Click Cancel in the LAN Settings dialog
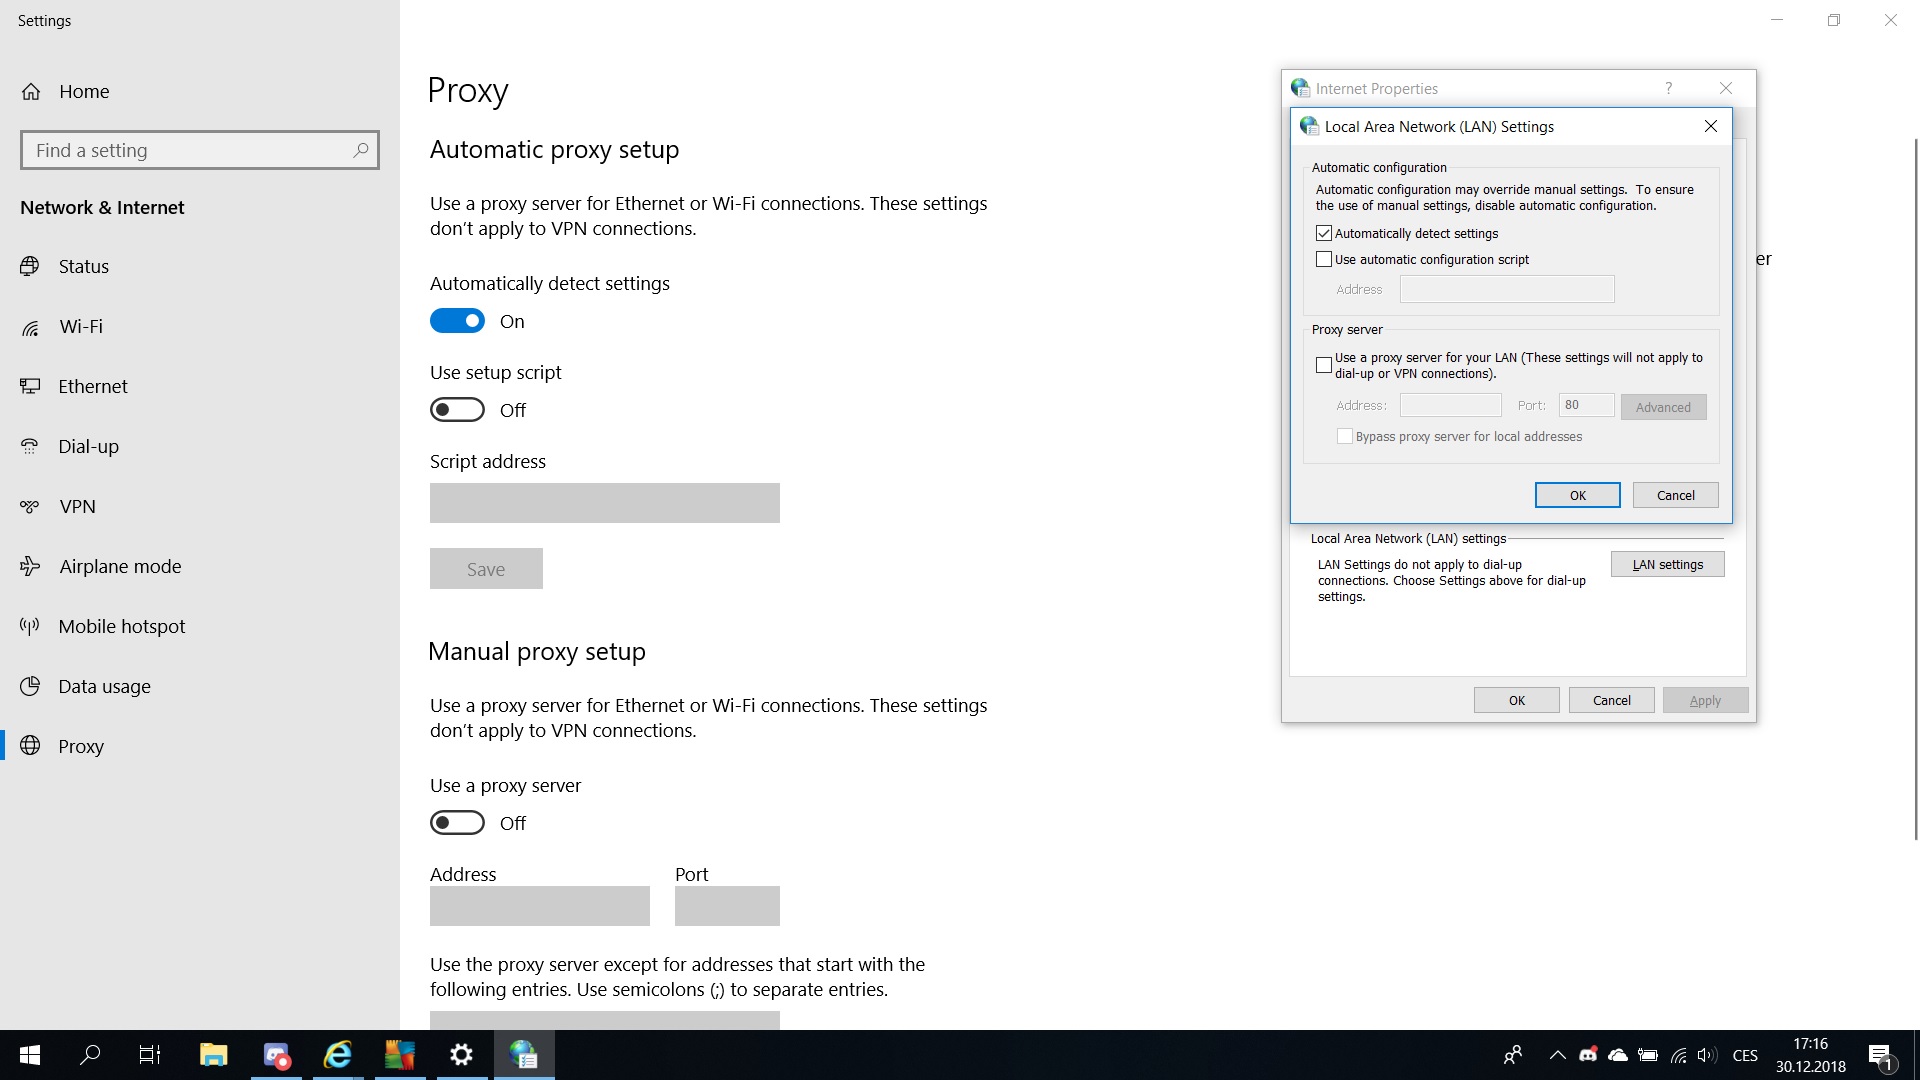 pos(1675,495)
